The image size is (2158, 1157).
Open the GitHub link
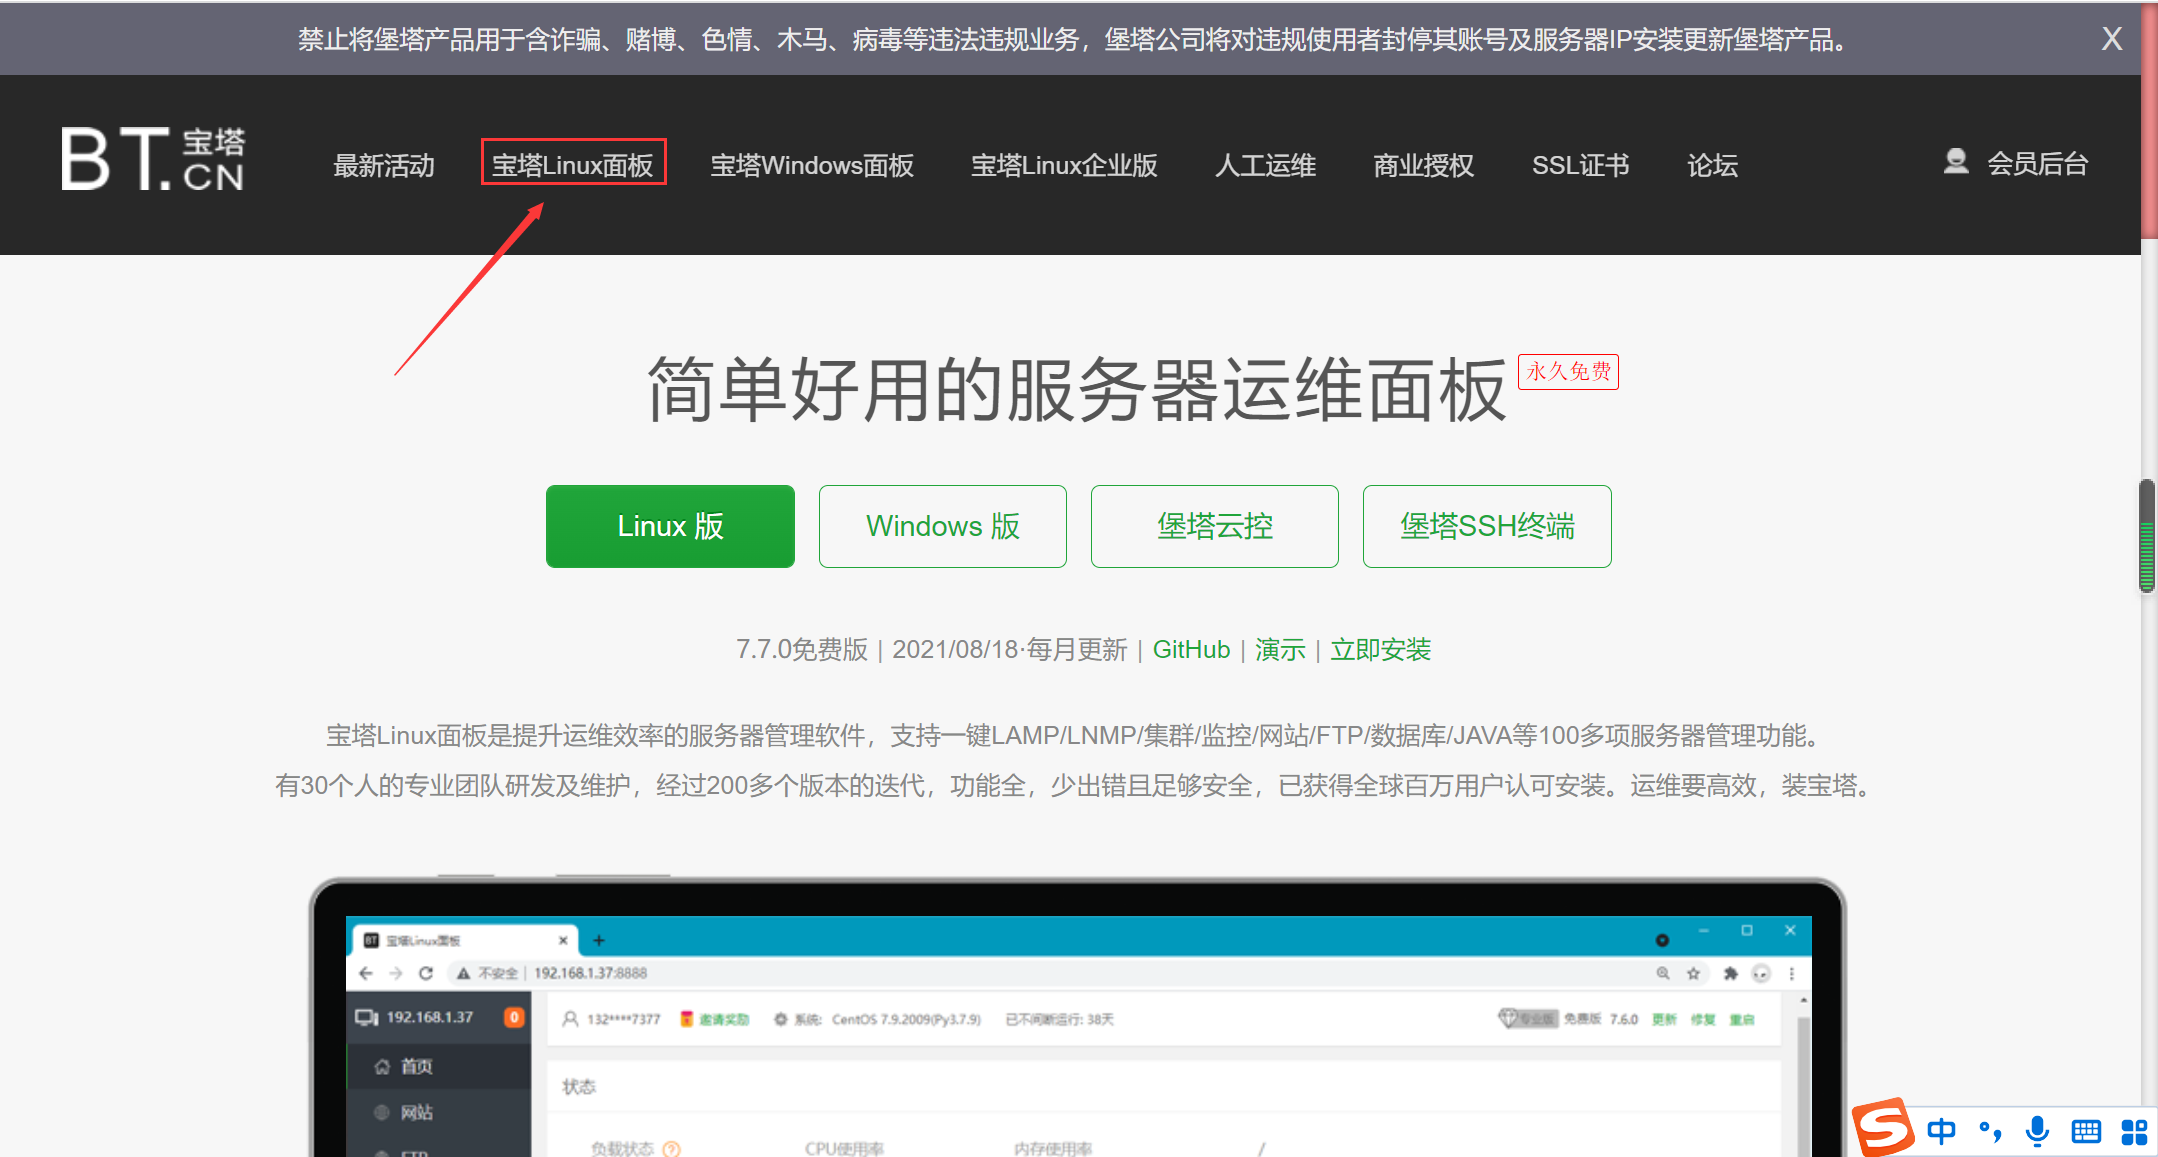1191,650
